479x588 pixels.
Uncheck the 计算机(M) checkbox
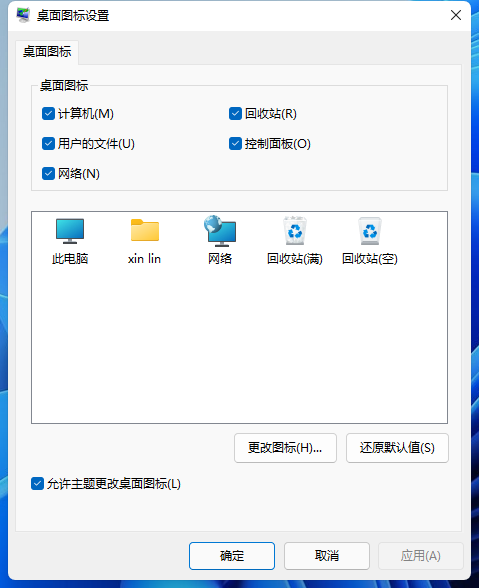(x=48, y=114)
